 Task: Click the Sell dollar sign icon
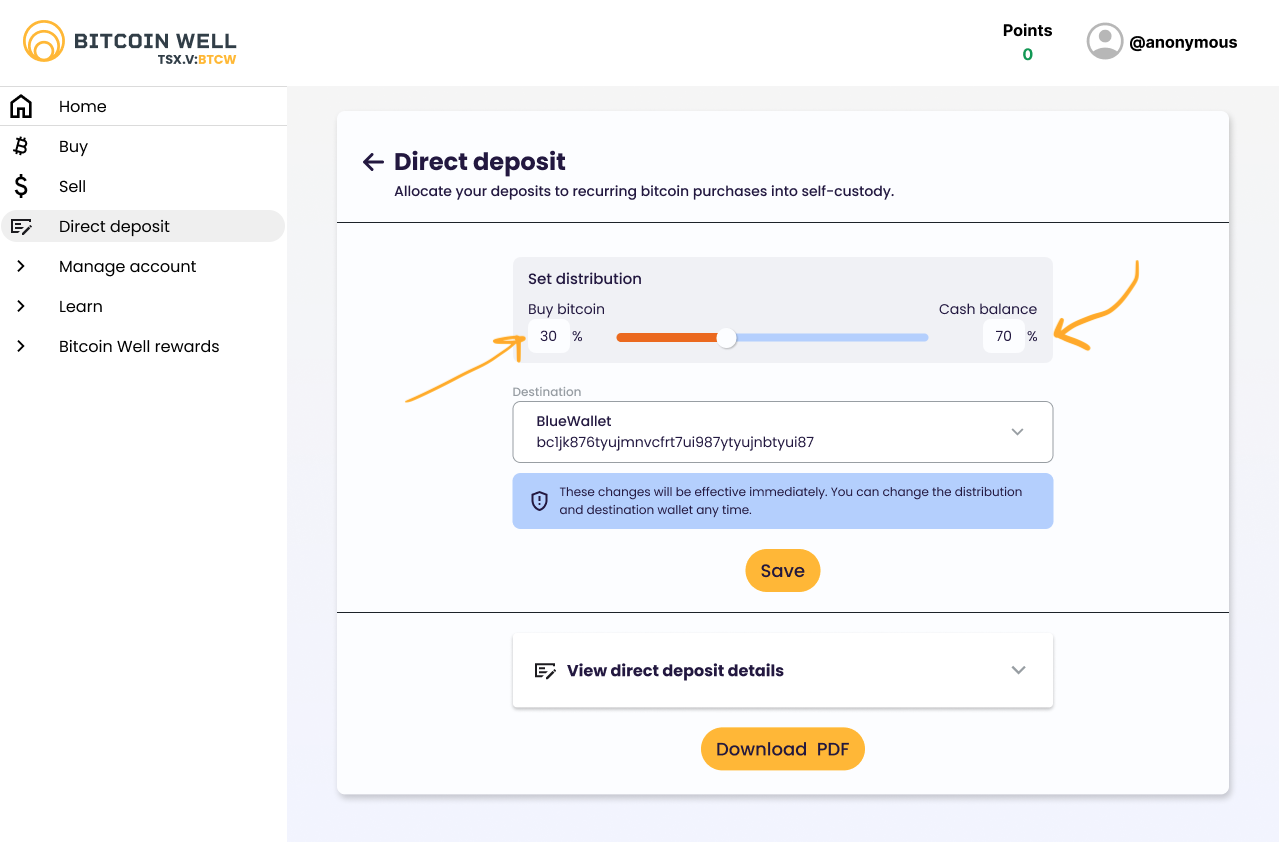pyautogui.click(x=21, y=186)
